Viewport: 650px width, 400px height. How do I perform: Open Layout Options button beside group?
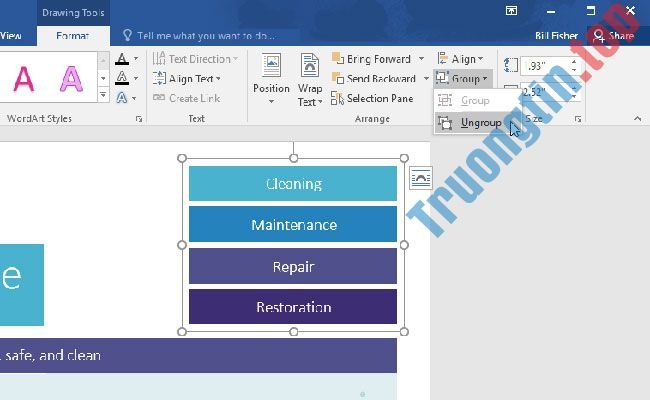pyautogui.click(x=421, y=178)
